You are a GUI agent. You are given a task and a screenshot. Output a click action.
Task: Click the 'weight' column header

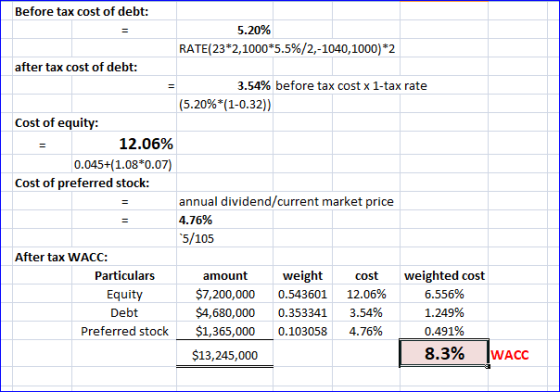(x=302, y=276)
